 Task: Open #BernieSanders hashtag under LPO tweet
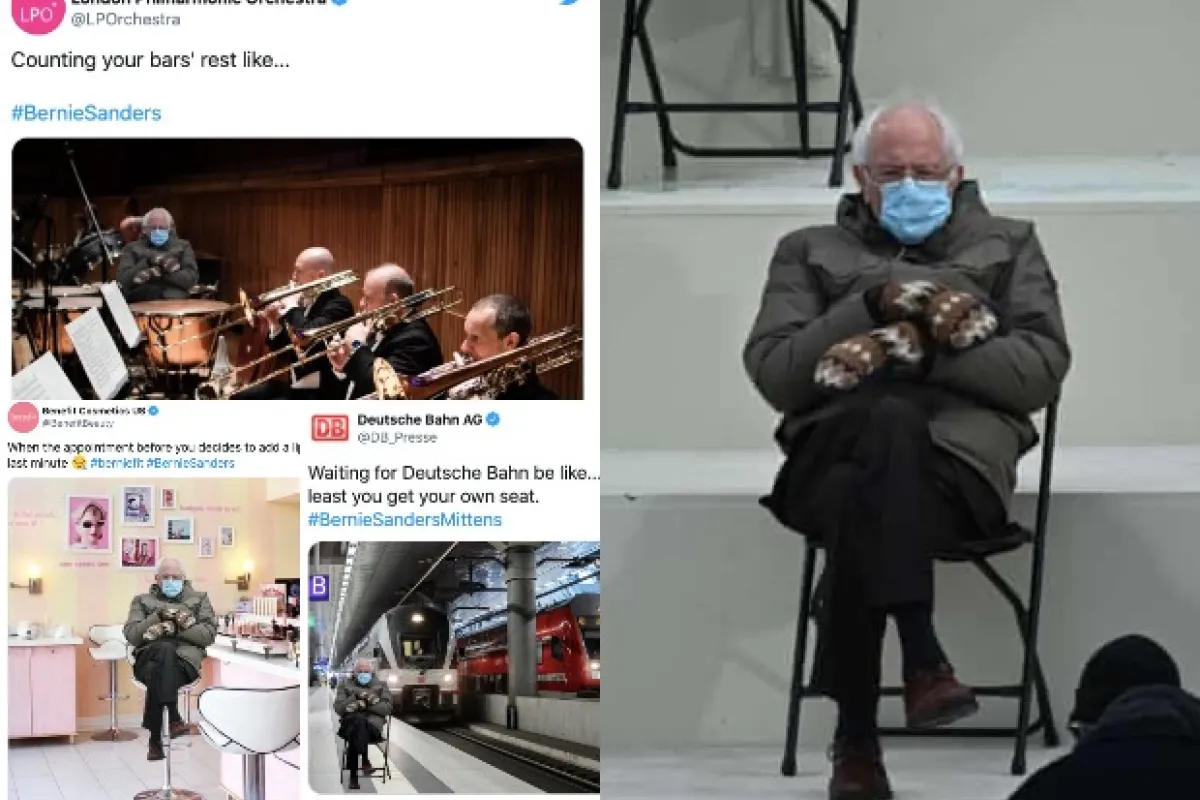click(86, 113)
